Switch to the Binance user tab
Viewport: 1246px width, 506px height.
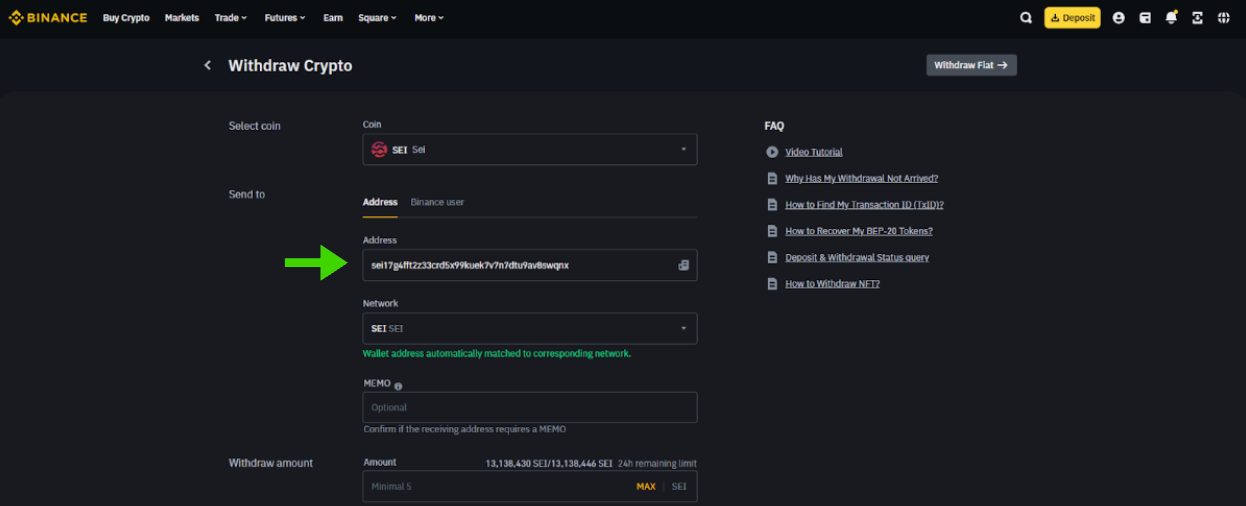(x=437, y=202)
